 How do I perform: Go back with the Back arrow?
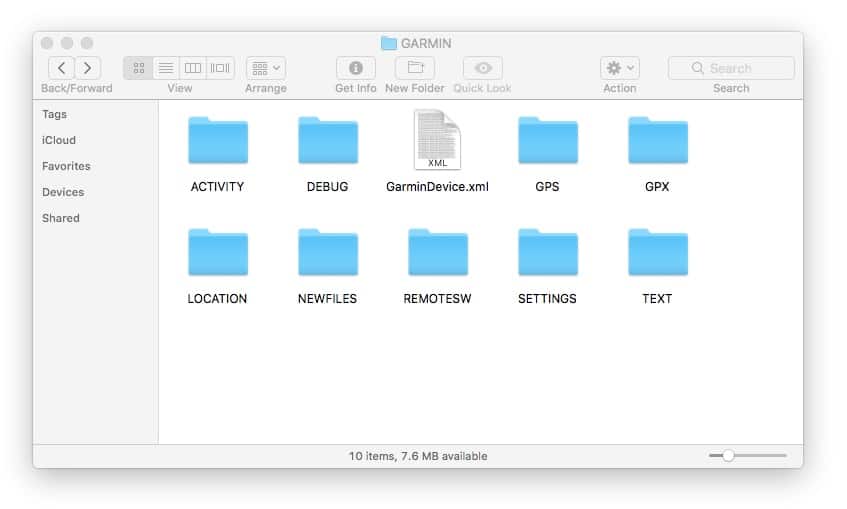pyautogui.click(x=61, y=68)
